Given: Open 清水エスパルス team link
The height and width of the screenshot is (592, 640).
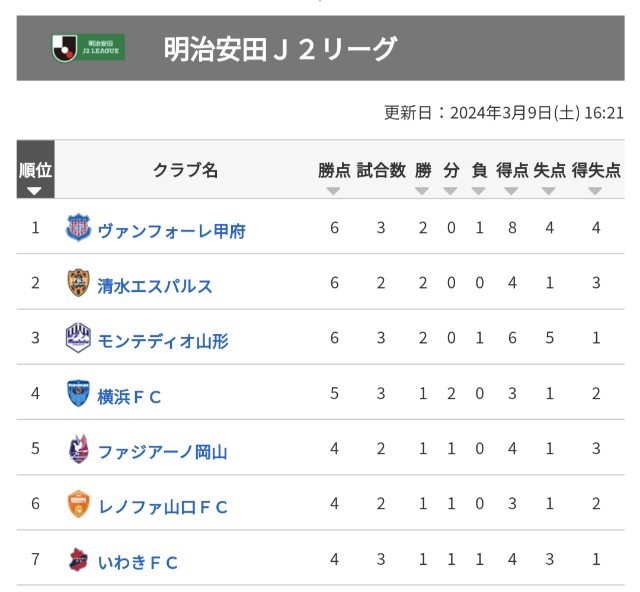Looking at the screenshot, I should (155, 286).
